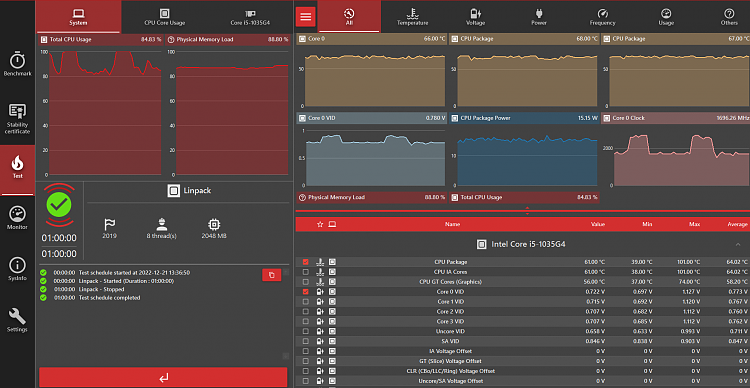Viewport: 750px width, 388px height.
Task: Click the red return arrow button
Action: pyautogui.click(x=163, y=377)
